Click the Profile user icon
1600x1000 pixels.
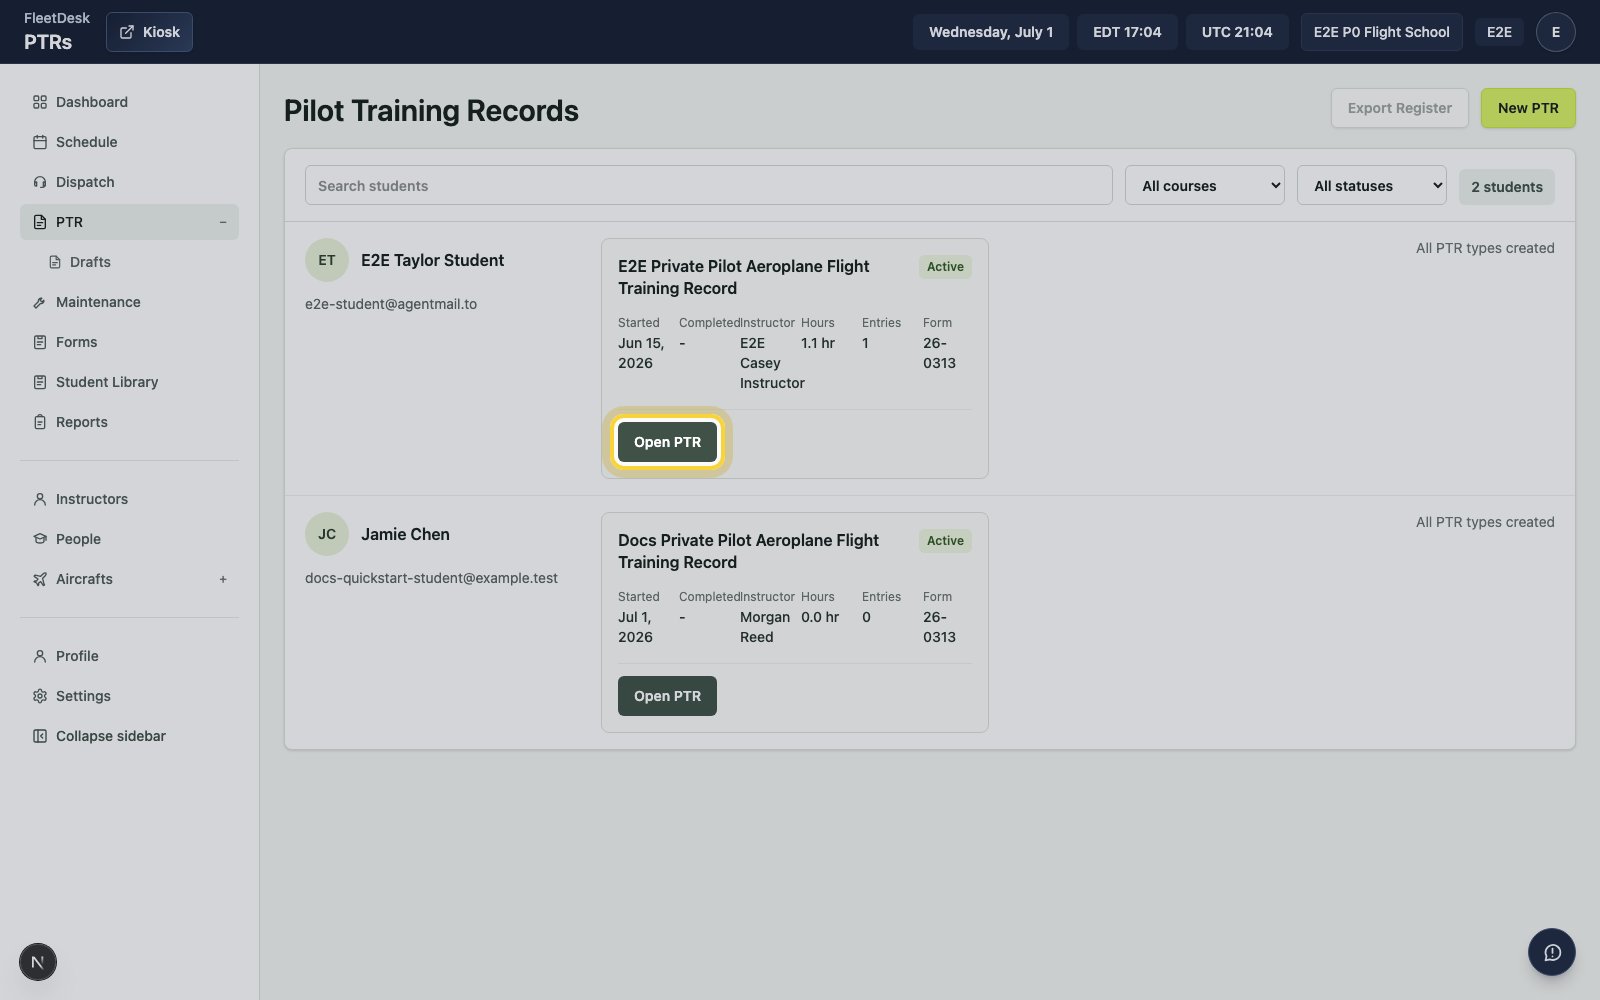(40, 656)
